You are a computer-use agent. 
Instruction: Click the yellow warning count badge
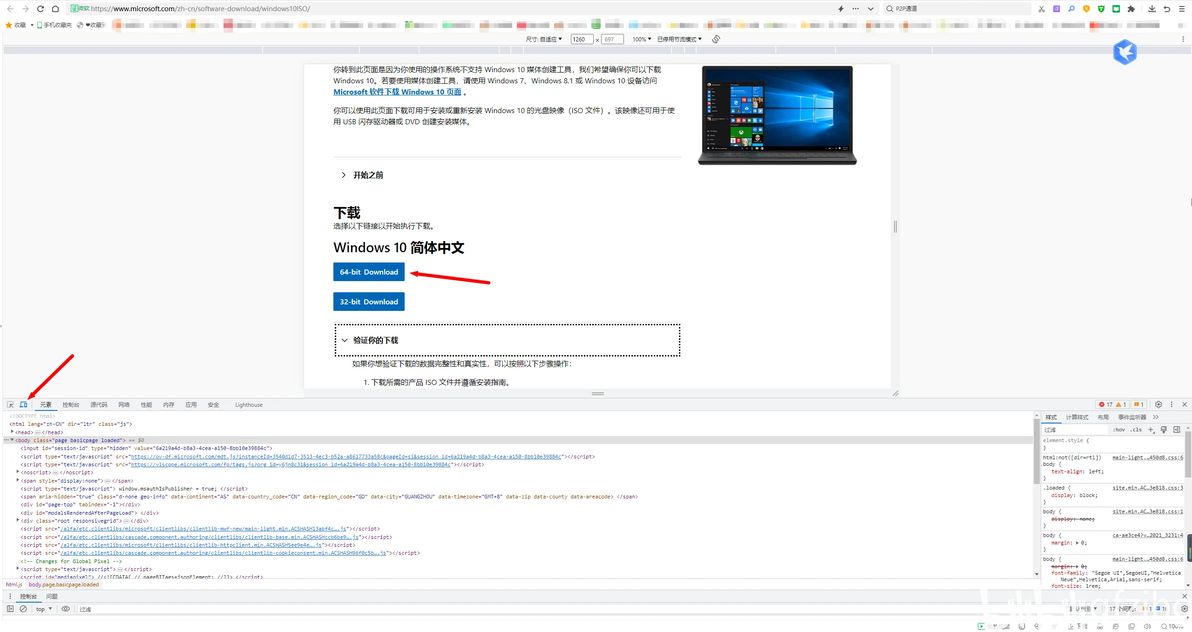coord(1121,405)
